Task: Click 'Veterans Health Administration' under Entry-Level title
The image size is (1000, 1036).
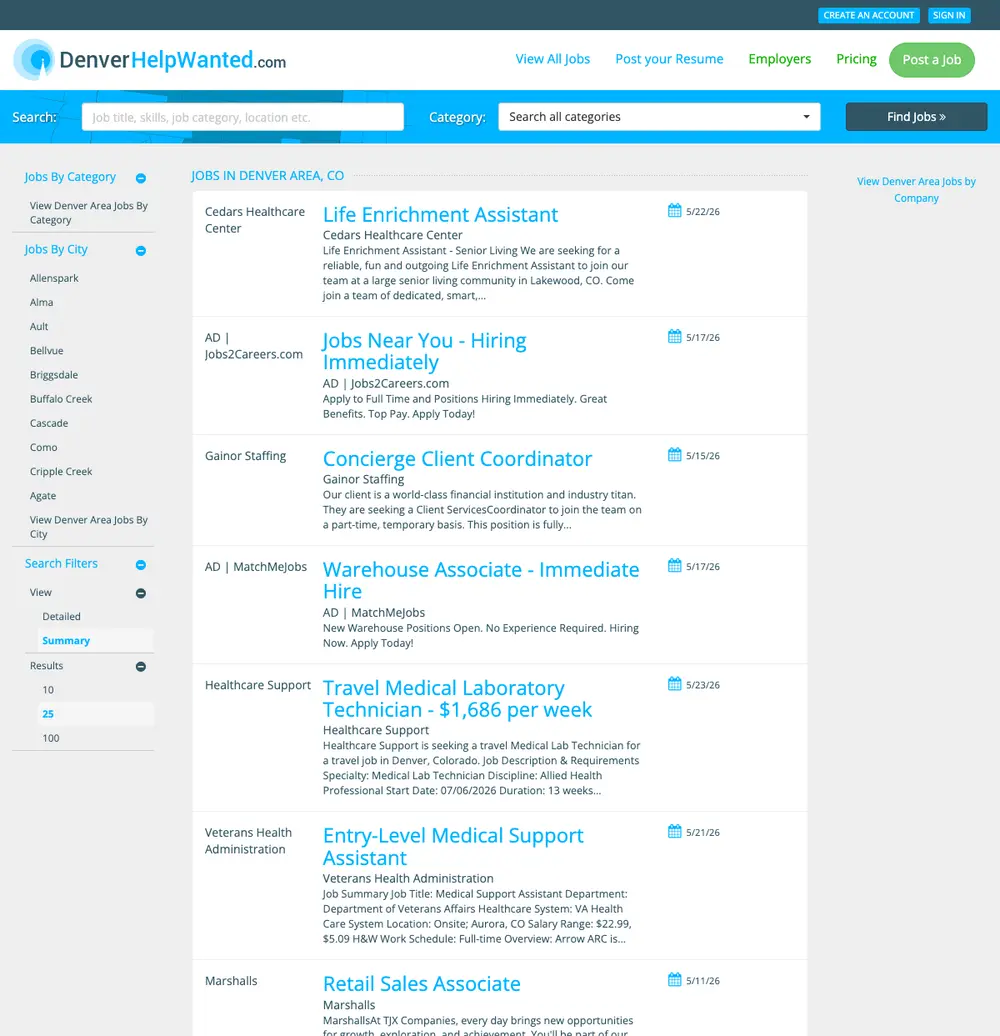Action: coord(408,879)
